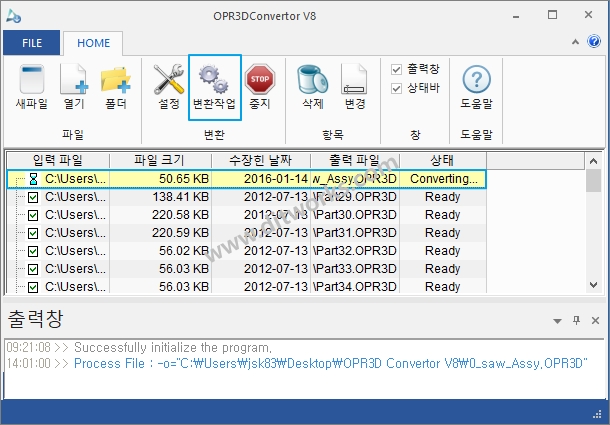This screenshot has height=425, width=610.
Task: Uncheck the Part30.OPR3D row checkbox
Action: (x=33, y=215)
